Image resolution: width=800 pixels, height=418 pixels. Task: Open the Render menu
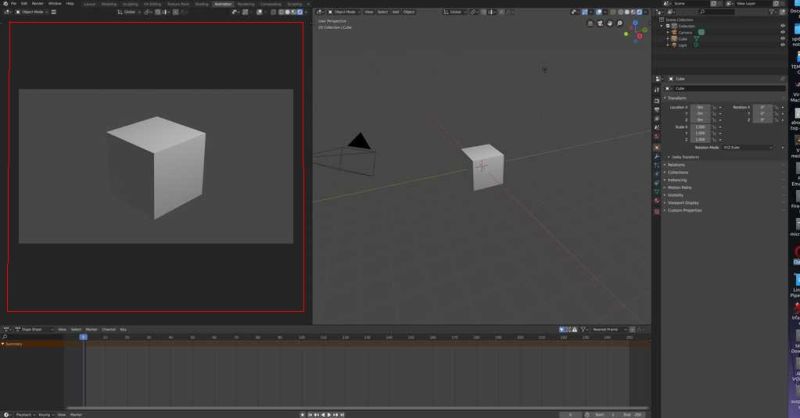(37, 4)
